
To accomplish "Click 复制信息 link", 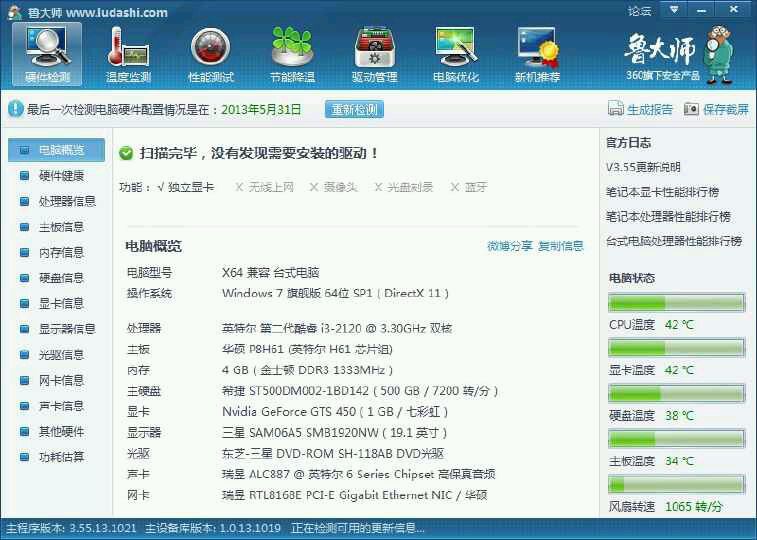I will (561, 246).
